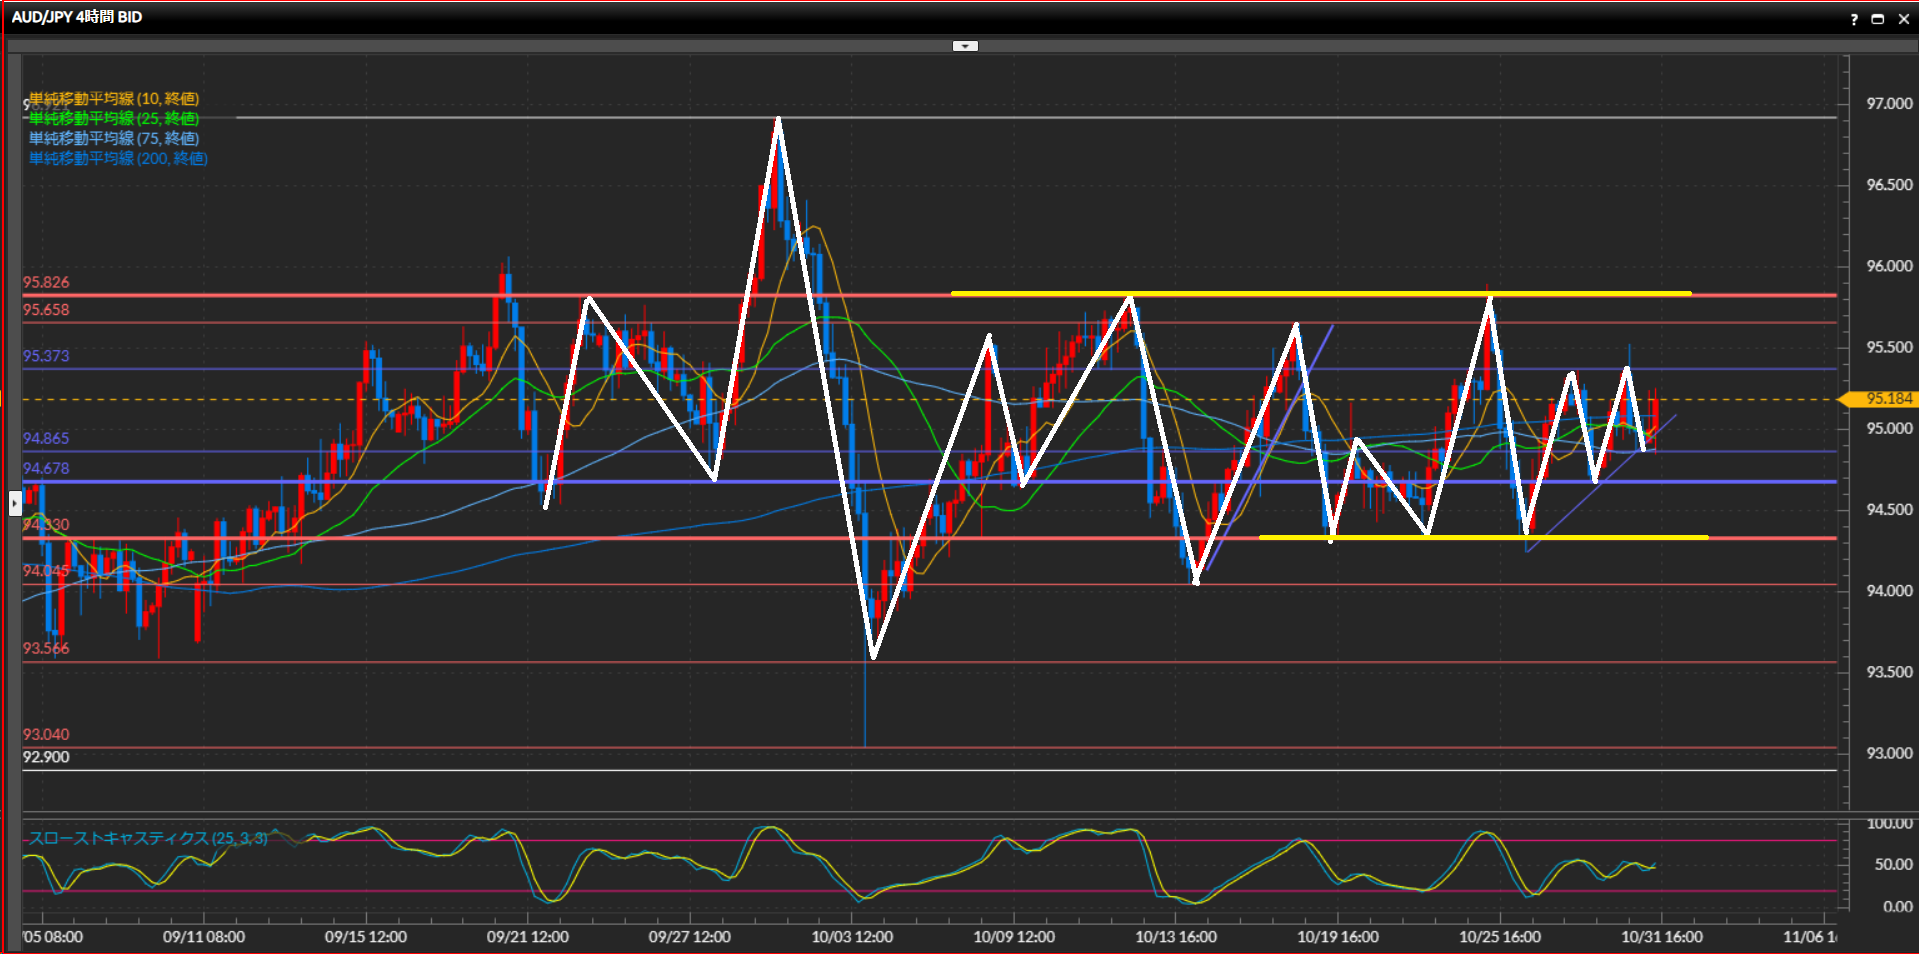Click the スローストキャスティクス (25,3,3) indicator label

[147, 838]
